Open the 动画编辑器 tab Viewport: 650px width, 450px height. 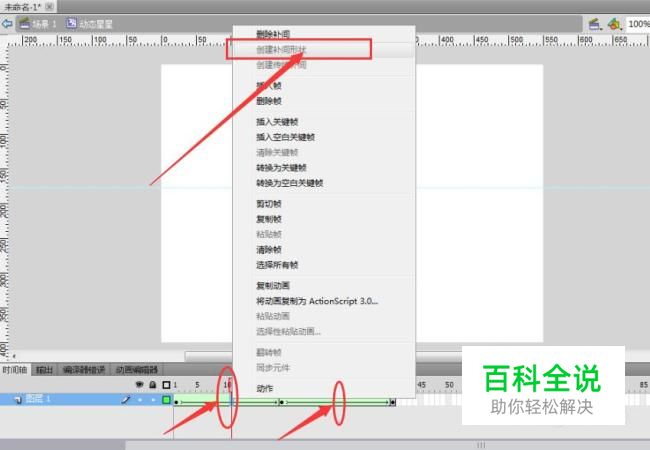[137, 369]
